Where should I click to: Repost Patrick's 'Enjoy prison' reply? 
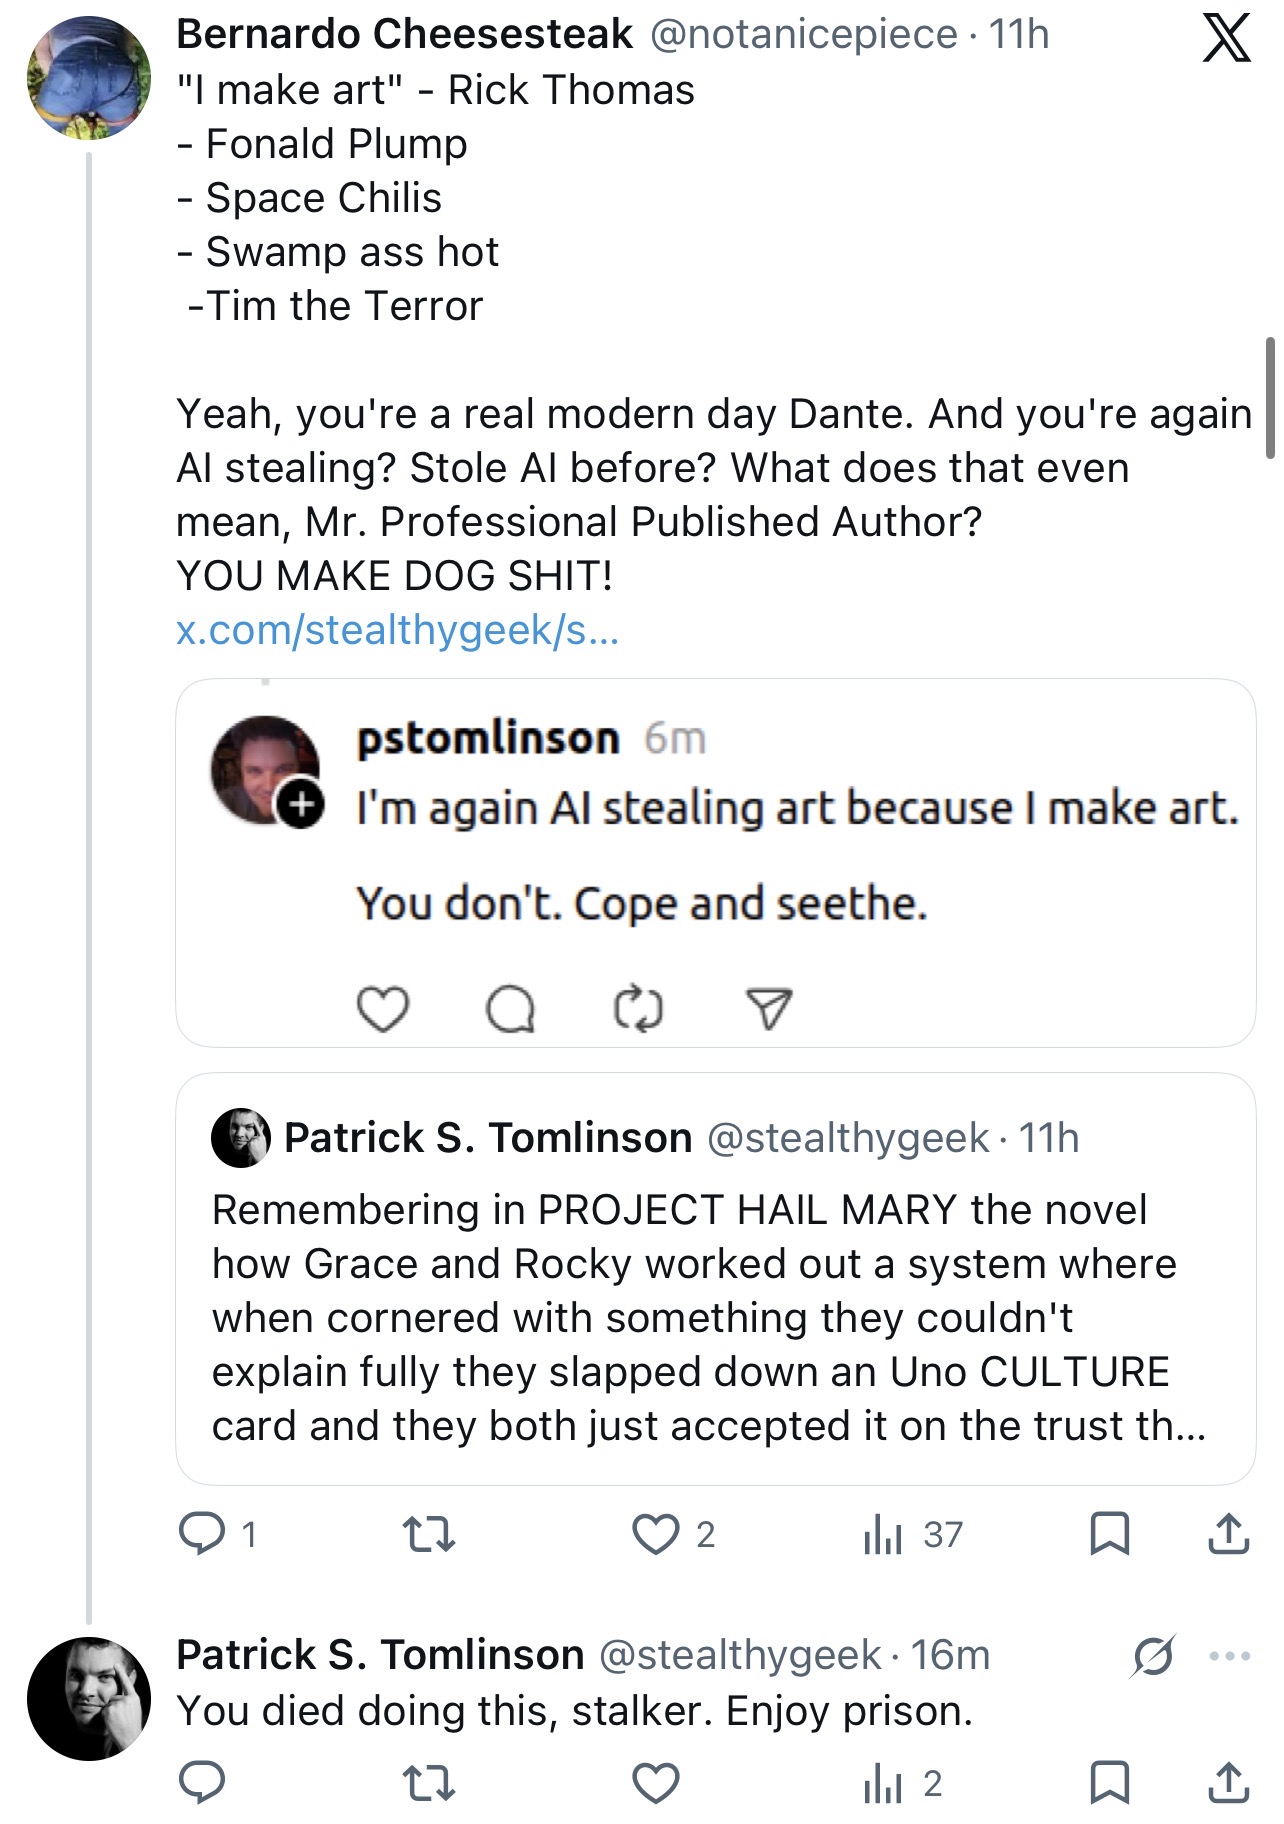tap(428, 1783)
